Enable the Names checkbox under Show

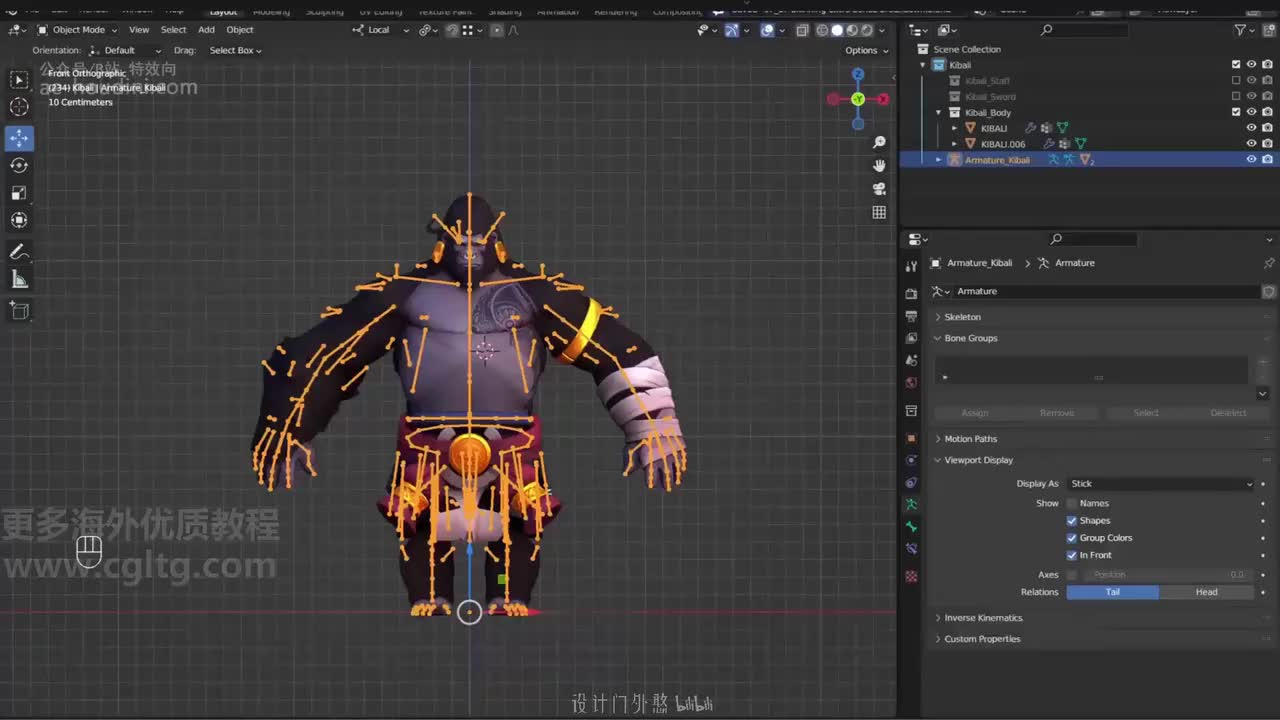click(x=1072, y=503)
